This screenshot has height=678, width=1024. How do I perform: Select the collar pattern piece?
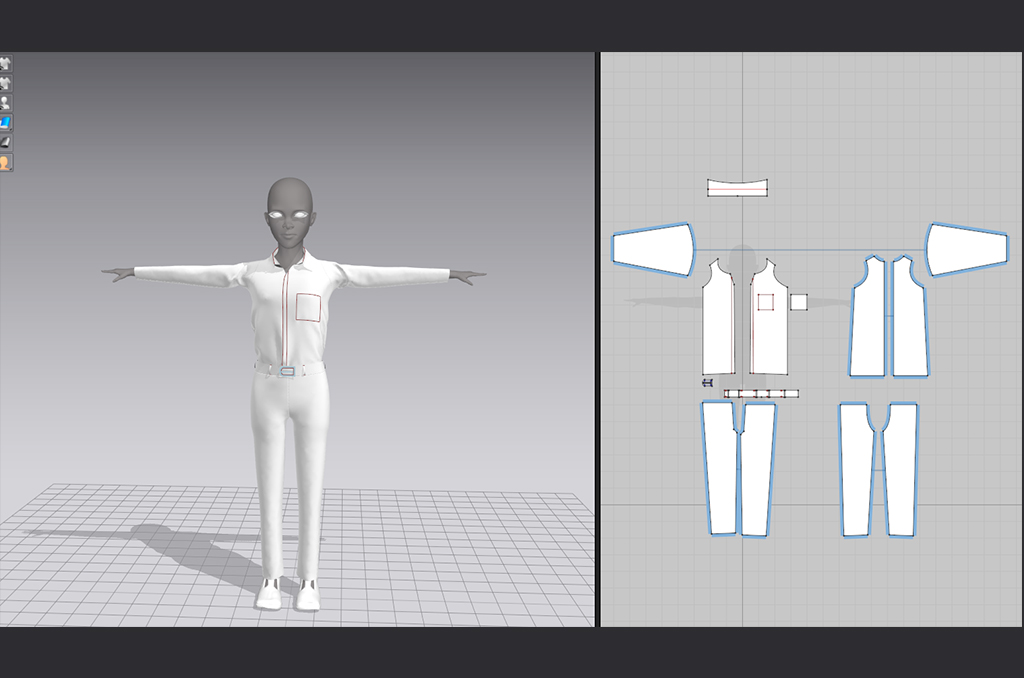(x=738, y=187)
